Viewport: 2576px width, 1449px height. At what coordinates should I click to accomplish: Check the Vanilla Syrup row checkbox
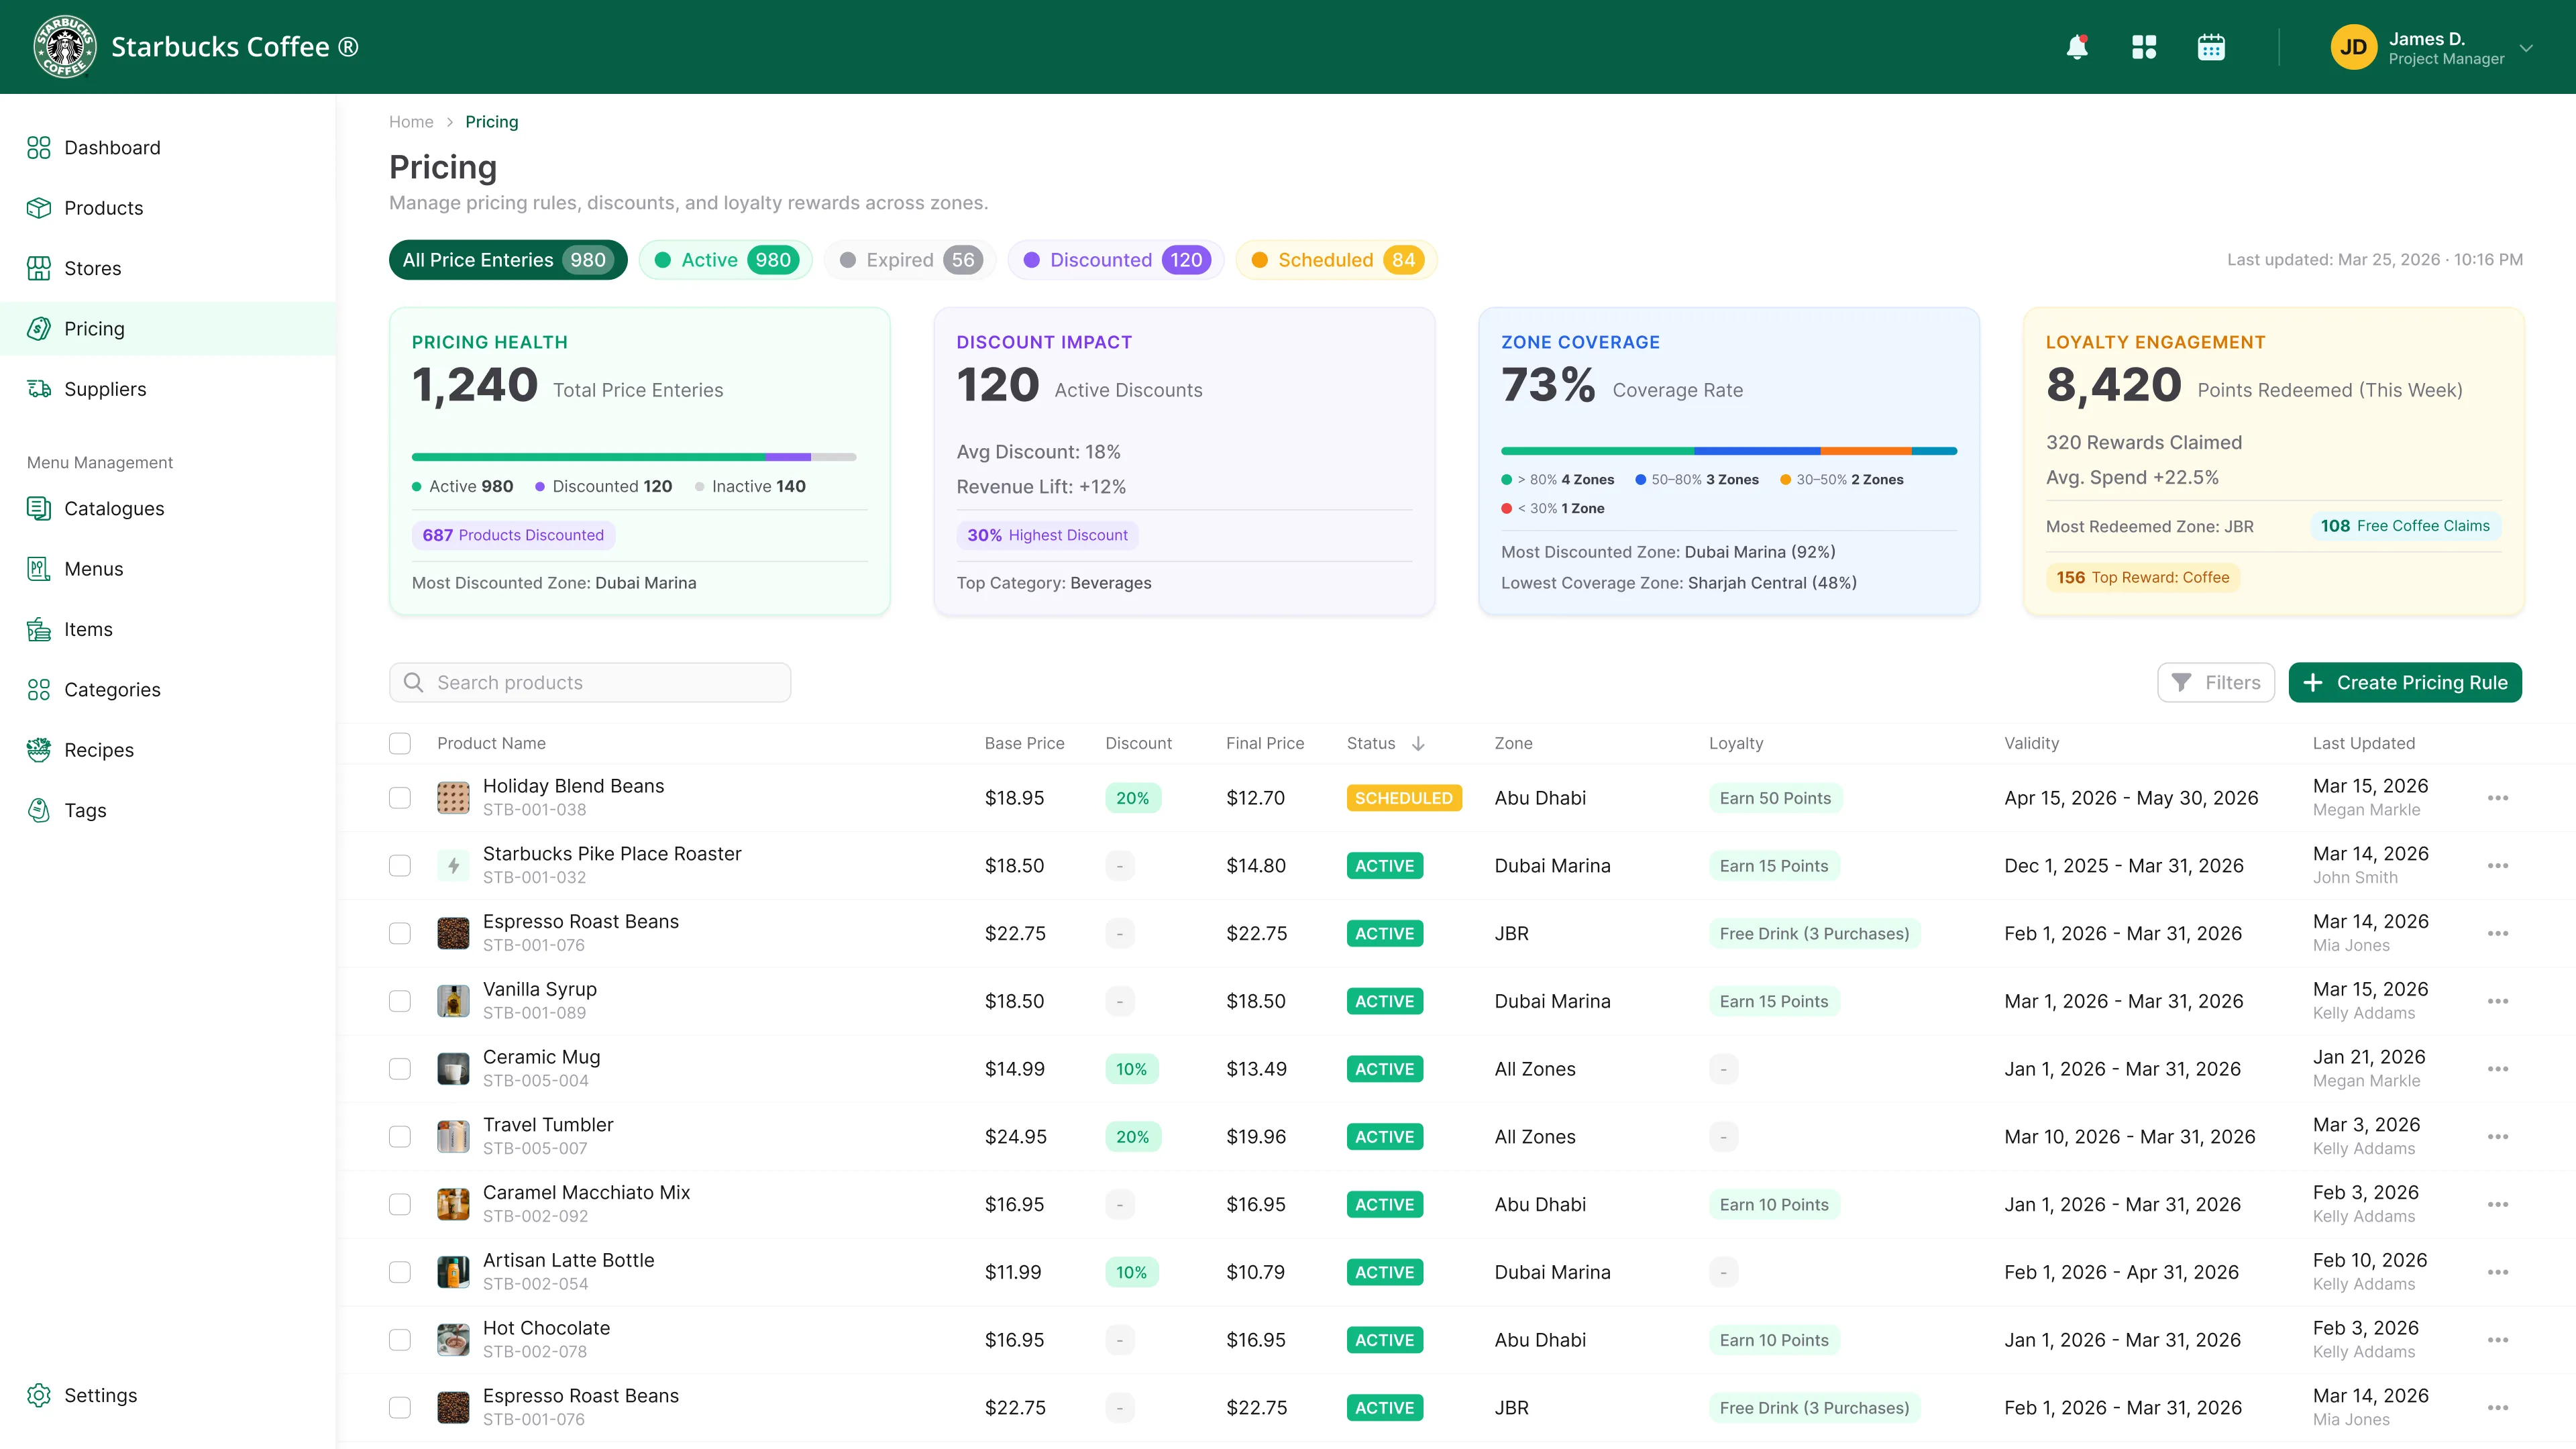(x=400, y=1001)
